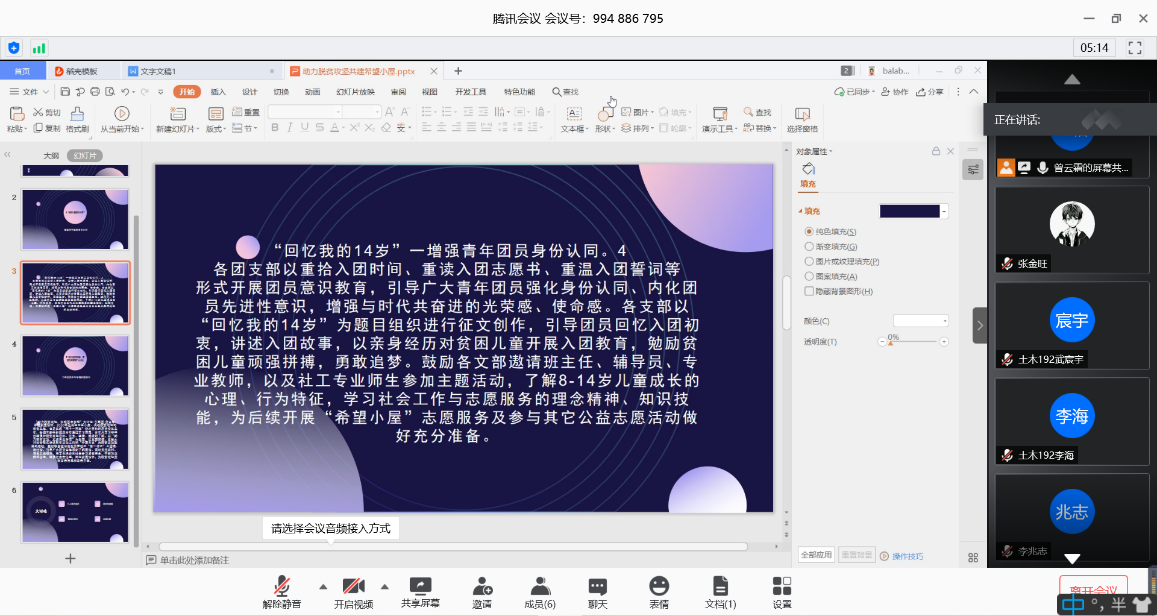The image size is (1157, 616).
Task: Open the 邀请 invite icon
Action: coord(482,587)
